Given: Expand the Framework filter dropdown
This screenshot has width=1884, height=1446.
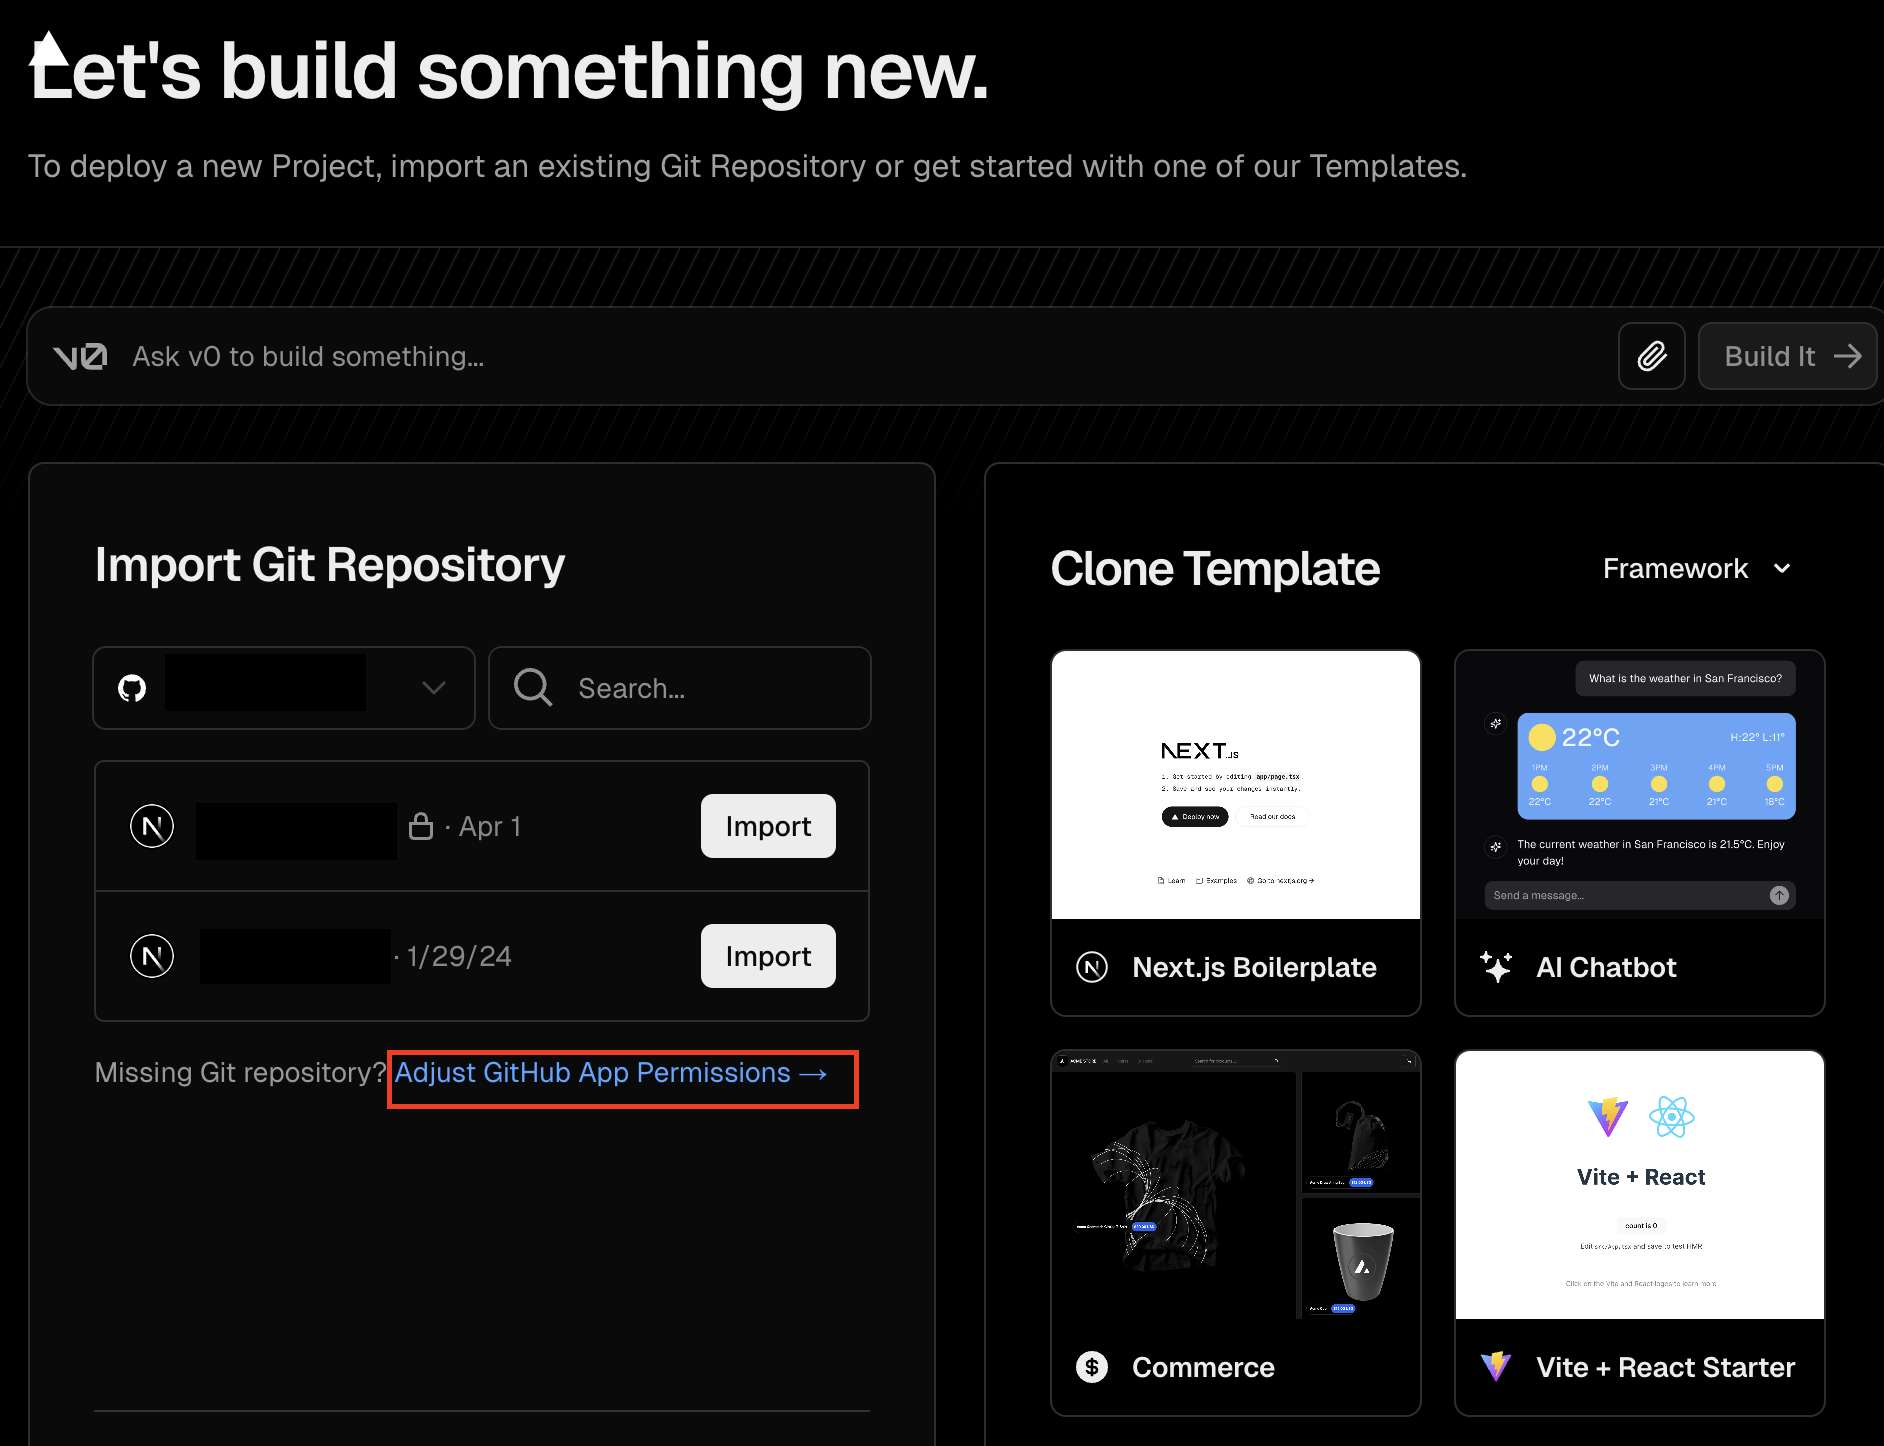Looking at the screenshot, I should pyautogui.click(x=1697, y=568).
